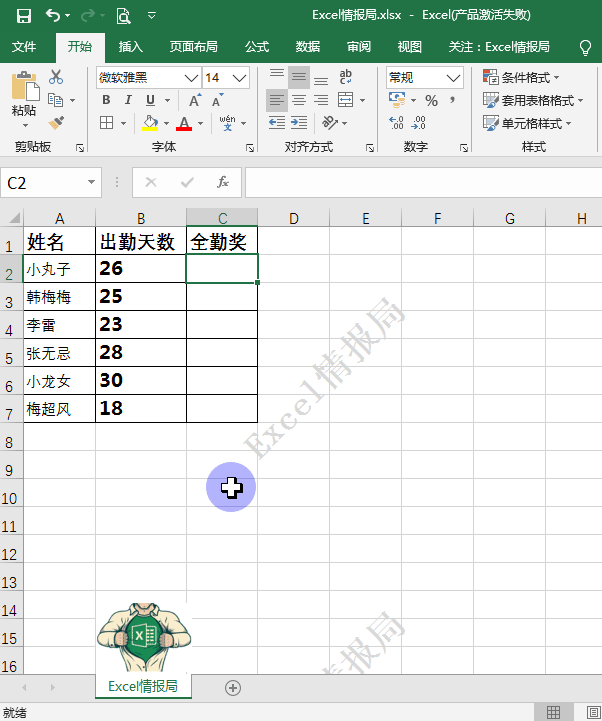602x721 pixels.
Task: Switch to the 插入 ribbon tab
Action: [131, 46]
